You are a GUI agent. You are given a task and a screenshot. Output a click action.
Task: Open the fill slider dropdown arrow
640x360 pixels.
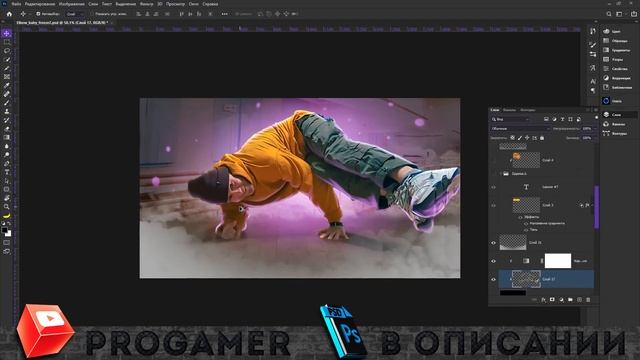click(594, 138)
